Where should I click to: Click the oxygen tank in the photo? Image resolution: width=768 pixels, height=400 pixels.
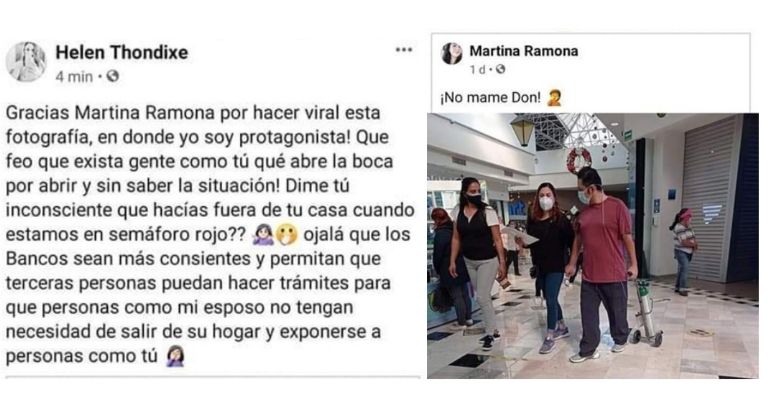click(x=647, y=312)
